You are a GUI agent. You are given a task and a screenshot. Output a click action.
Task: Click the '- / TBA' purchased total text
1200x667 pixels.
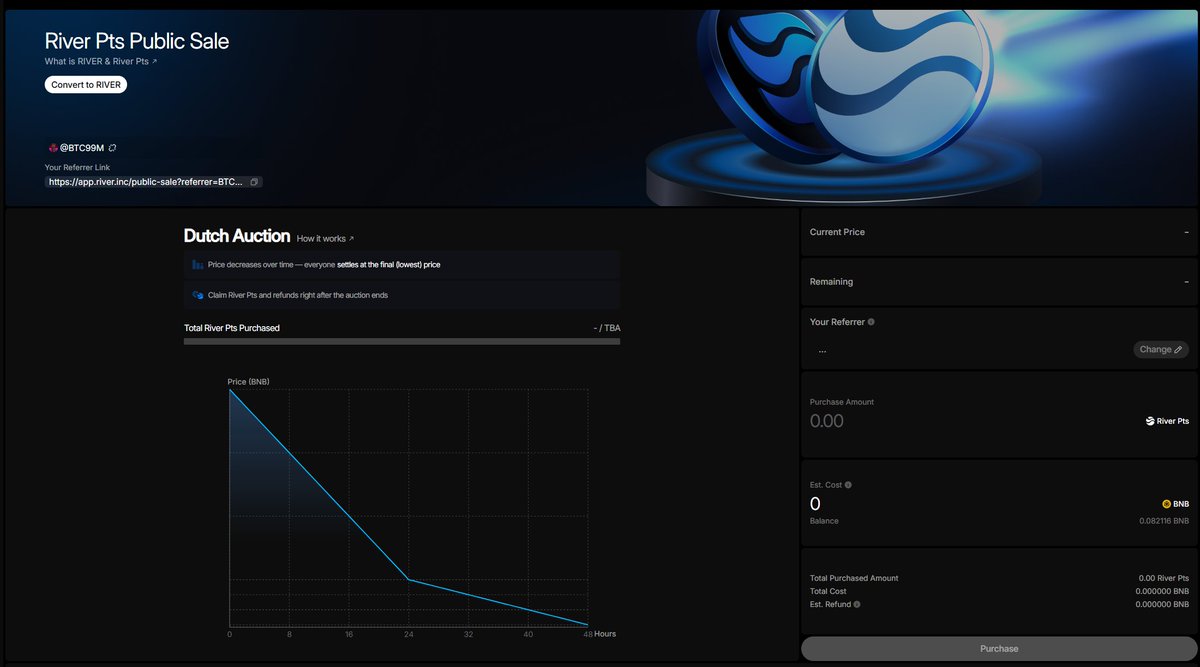click(x=606, y=328)
